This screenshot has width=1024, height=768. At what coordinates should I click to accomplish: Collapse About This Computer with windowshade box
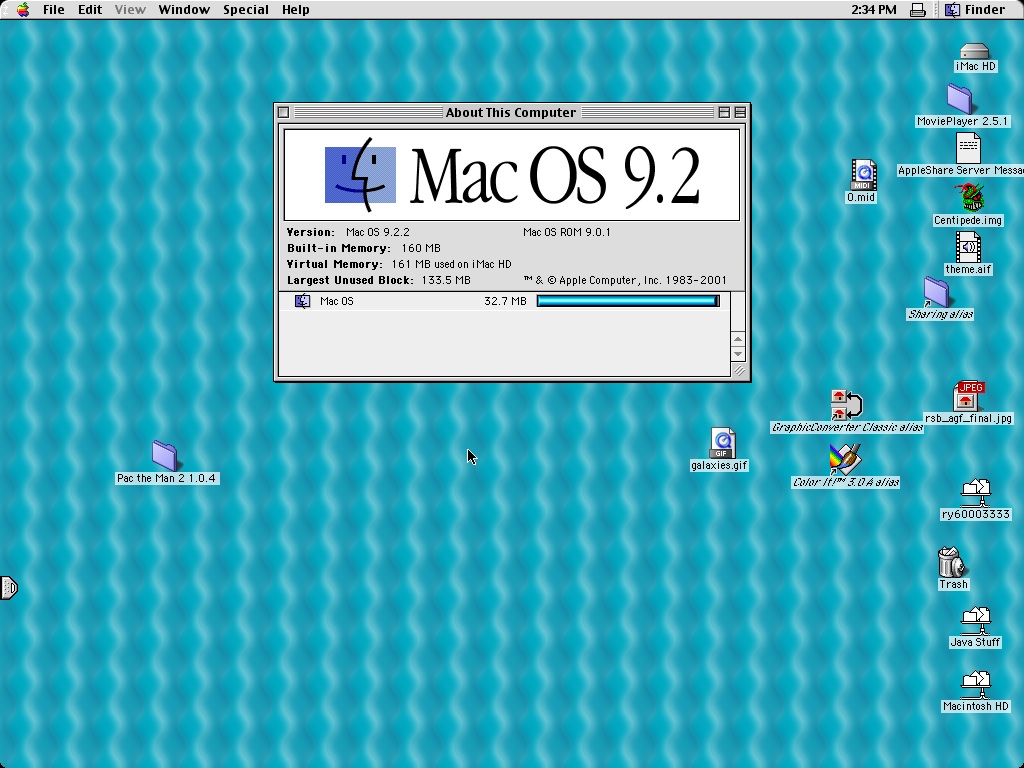pyautogui.click(x=740, y=112)
